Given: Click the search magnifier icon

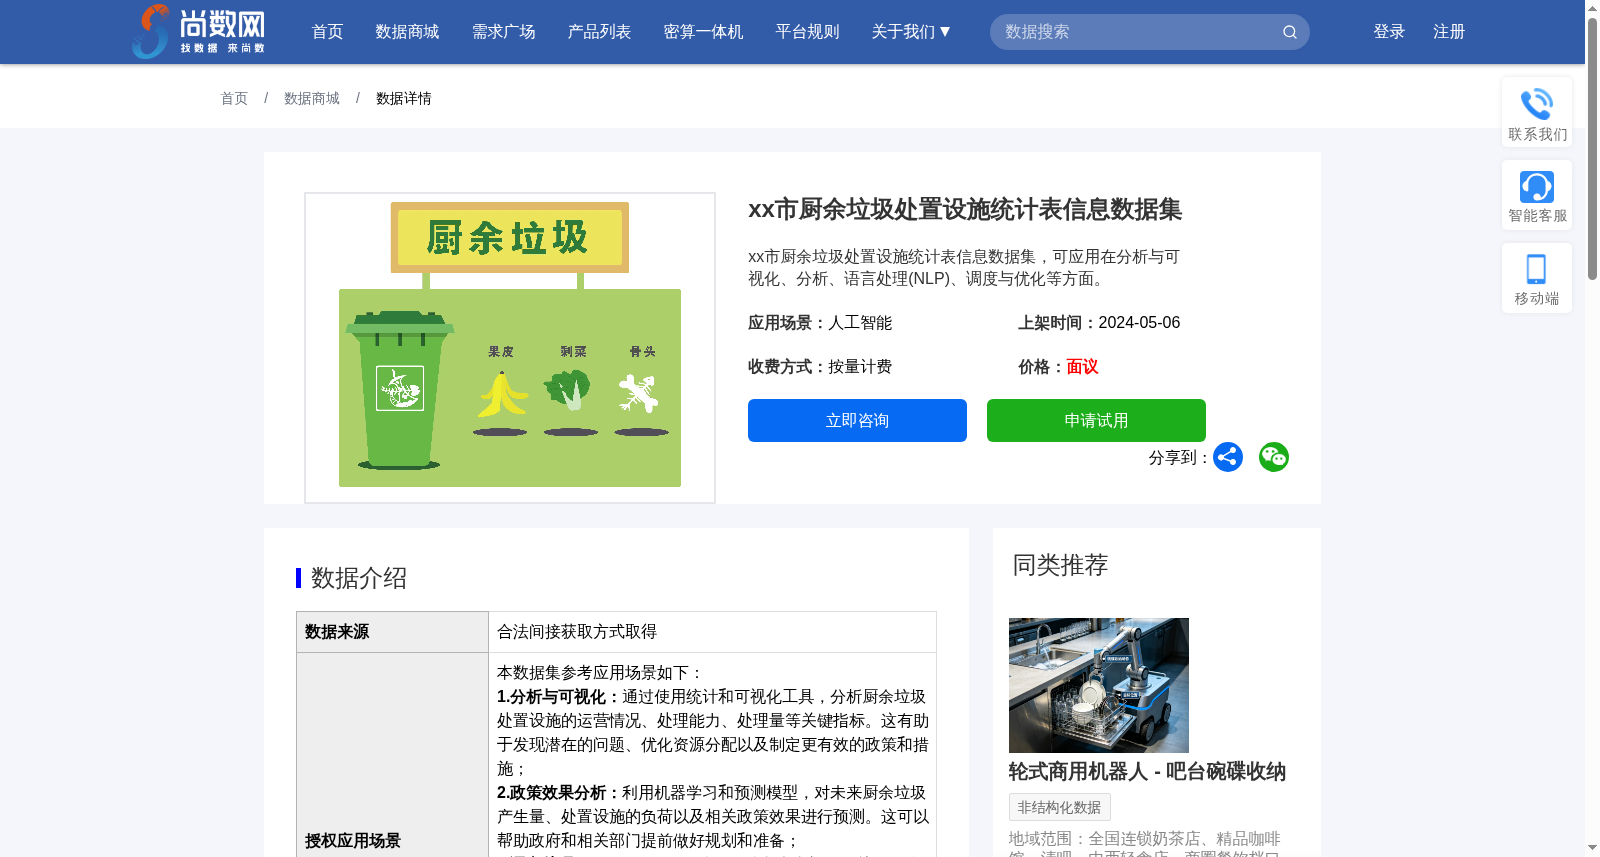Looking at the screenshot, I should 1290,32.
